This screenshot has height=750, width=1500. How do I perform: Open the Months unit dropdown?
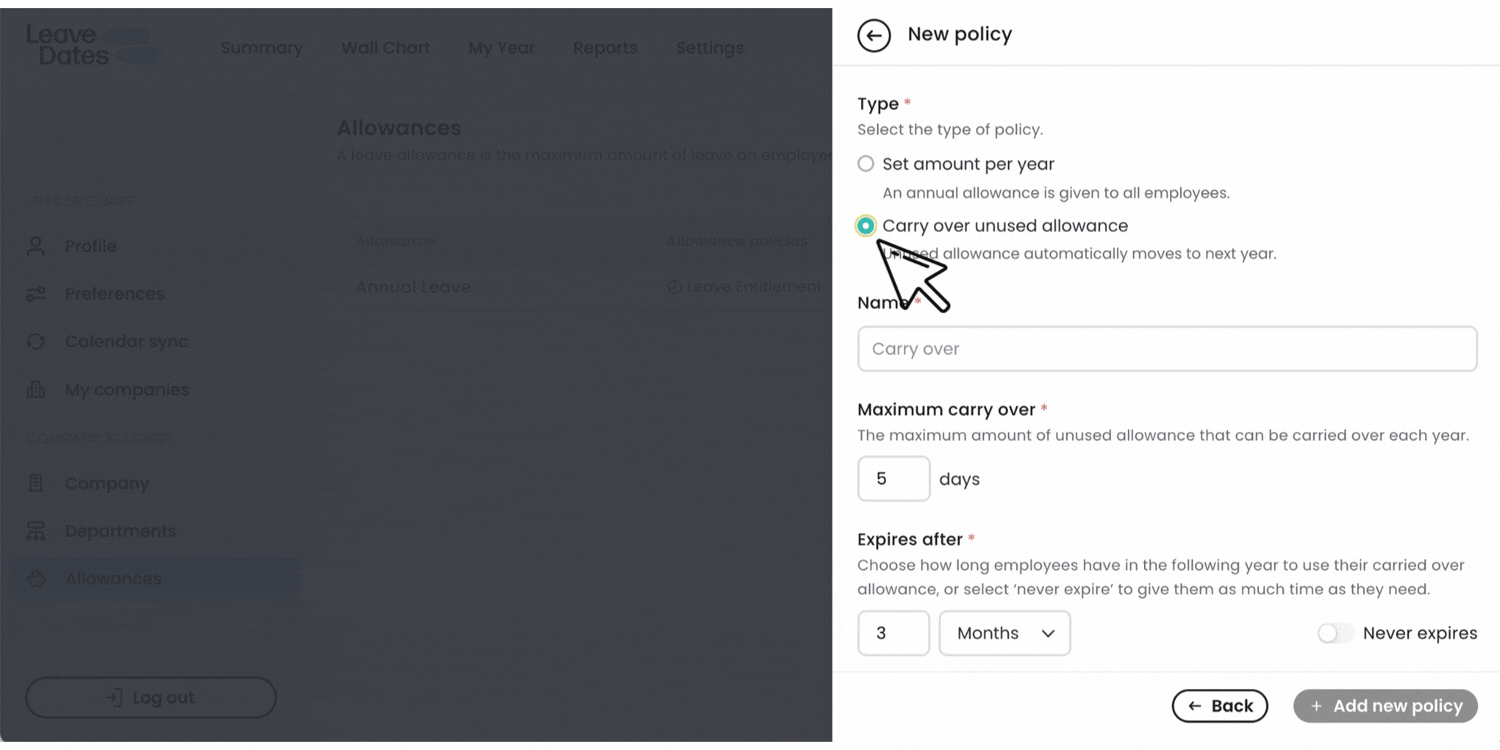[1005, 633]
